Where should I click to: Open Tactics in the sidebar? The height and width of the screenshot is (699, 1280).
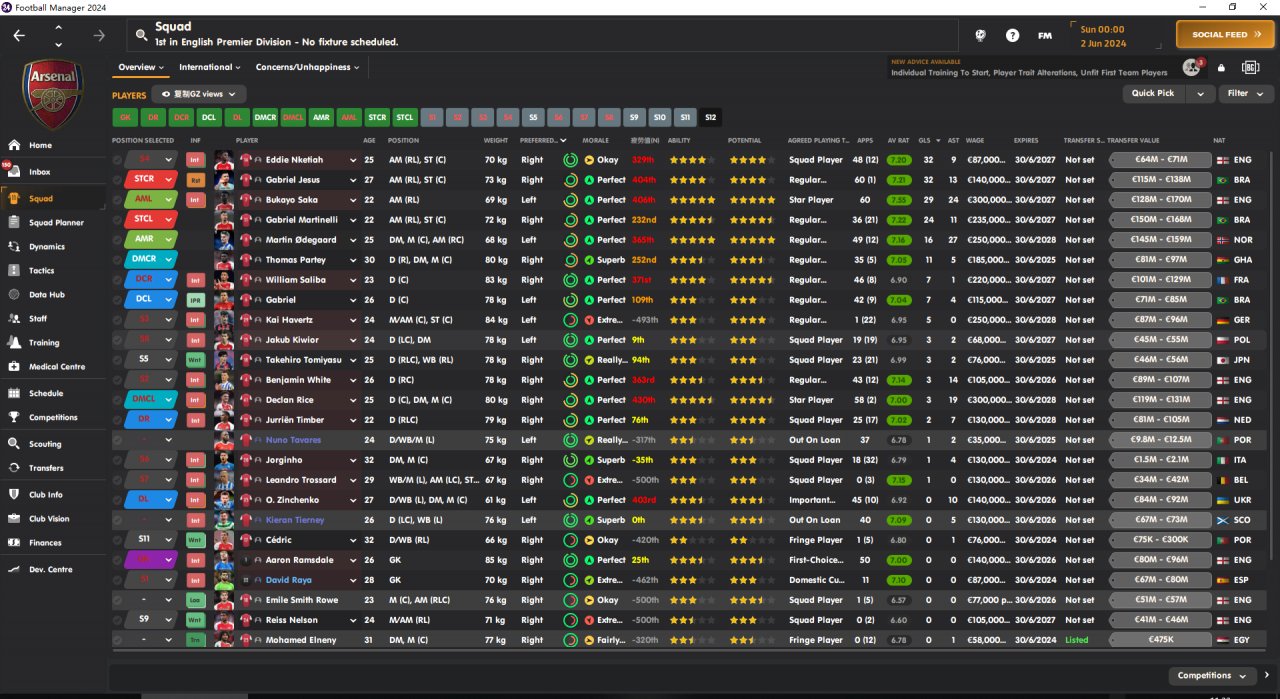55,270
